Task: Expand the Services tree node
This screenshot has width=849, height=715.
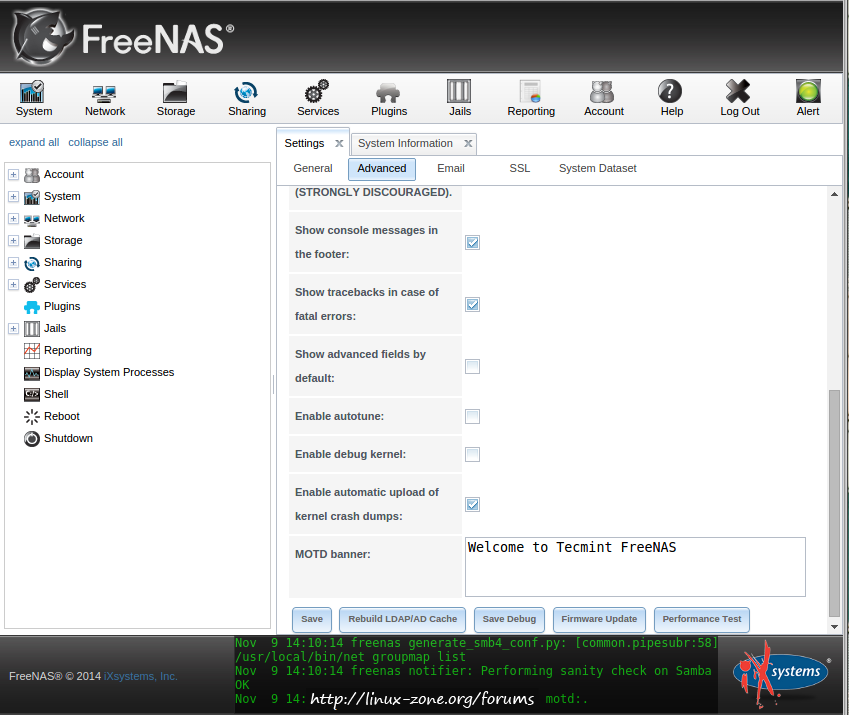Action: [x=13, y=285]
